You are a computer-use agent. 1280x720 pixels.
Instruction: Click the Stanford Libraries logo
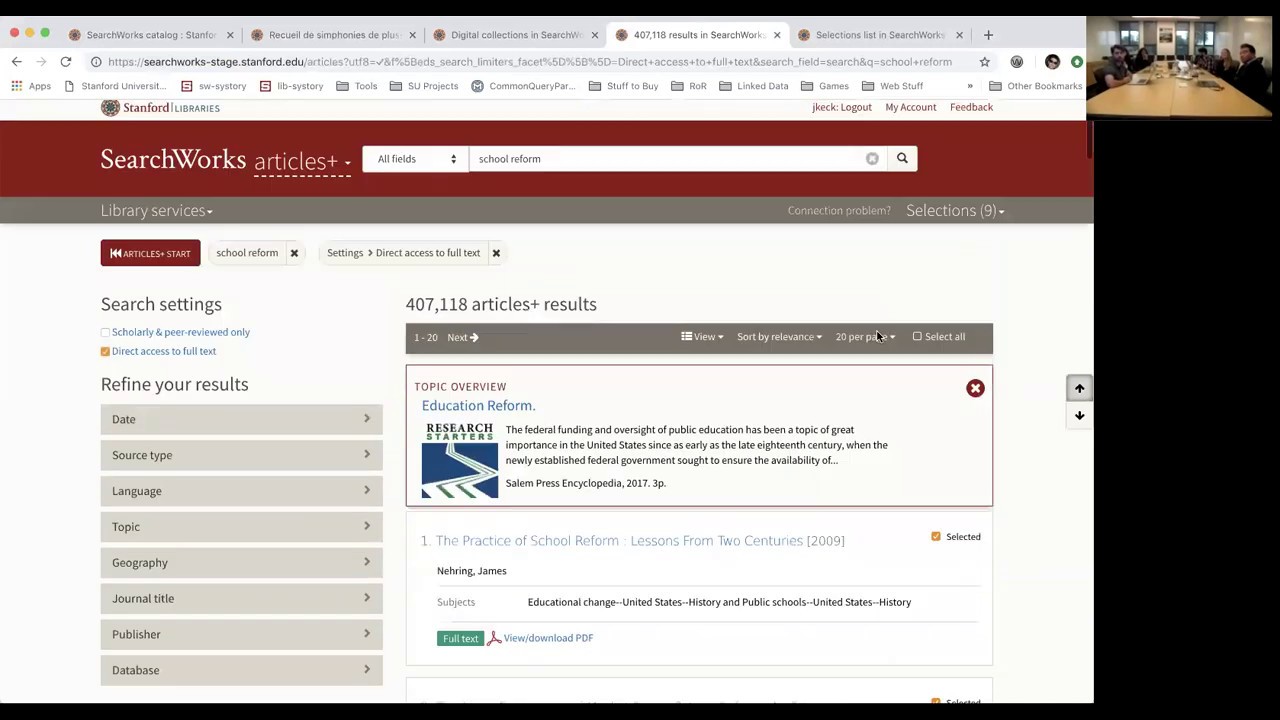[160, 107]
